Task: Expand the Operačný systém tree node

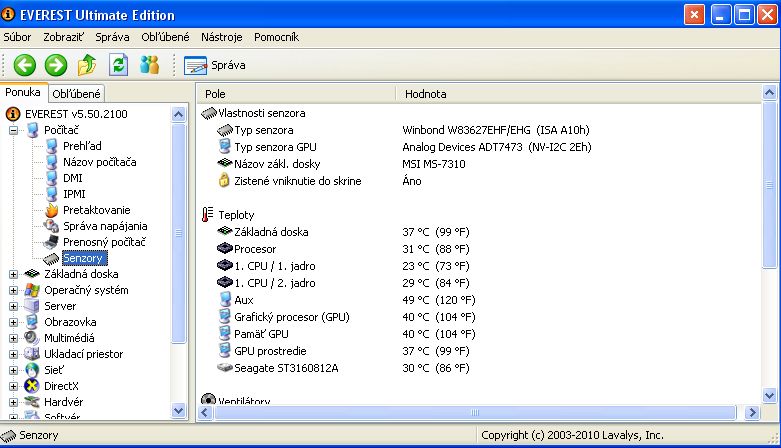Action: point(13,290)
